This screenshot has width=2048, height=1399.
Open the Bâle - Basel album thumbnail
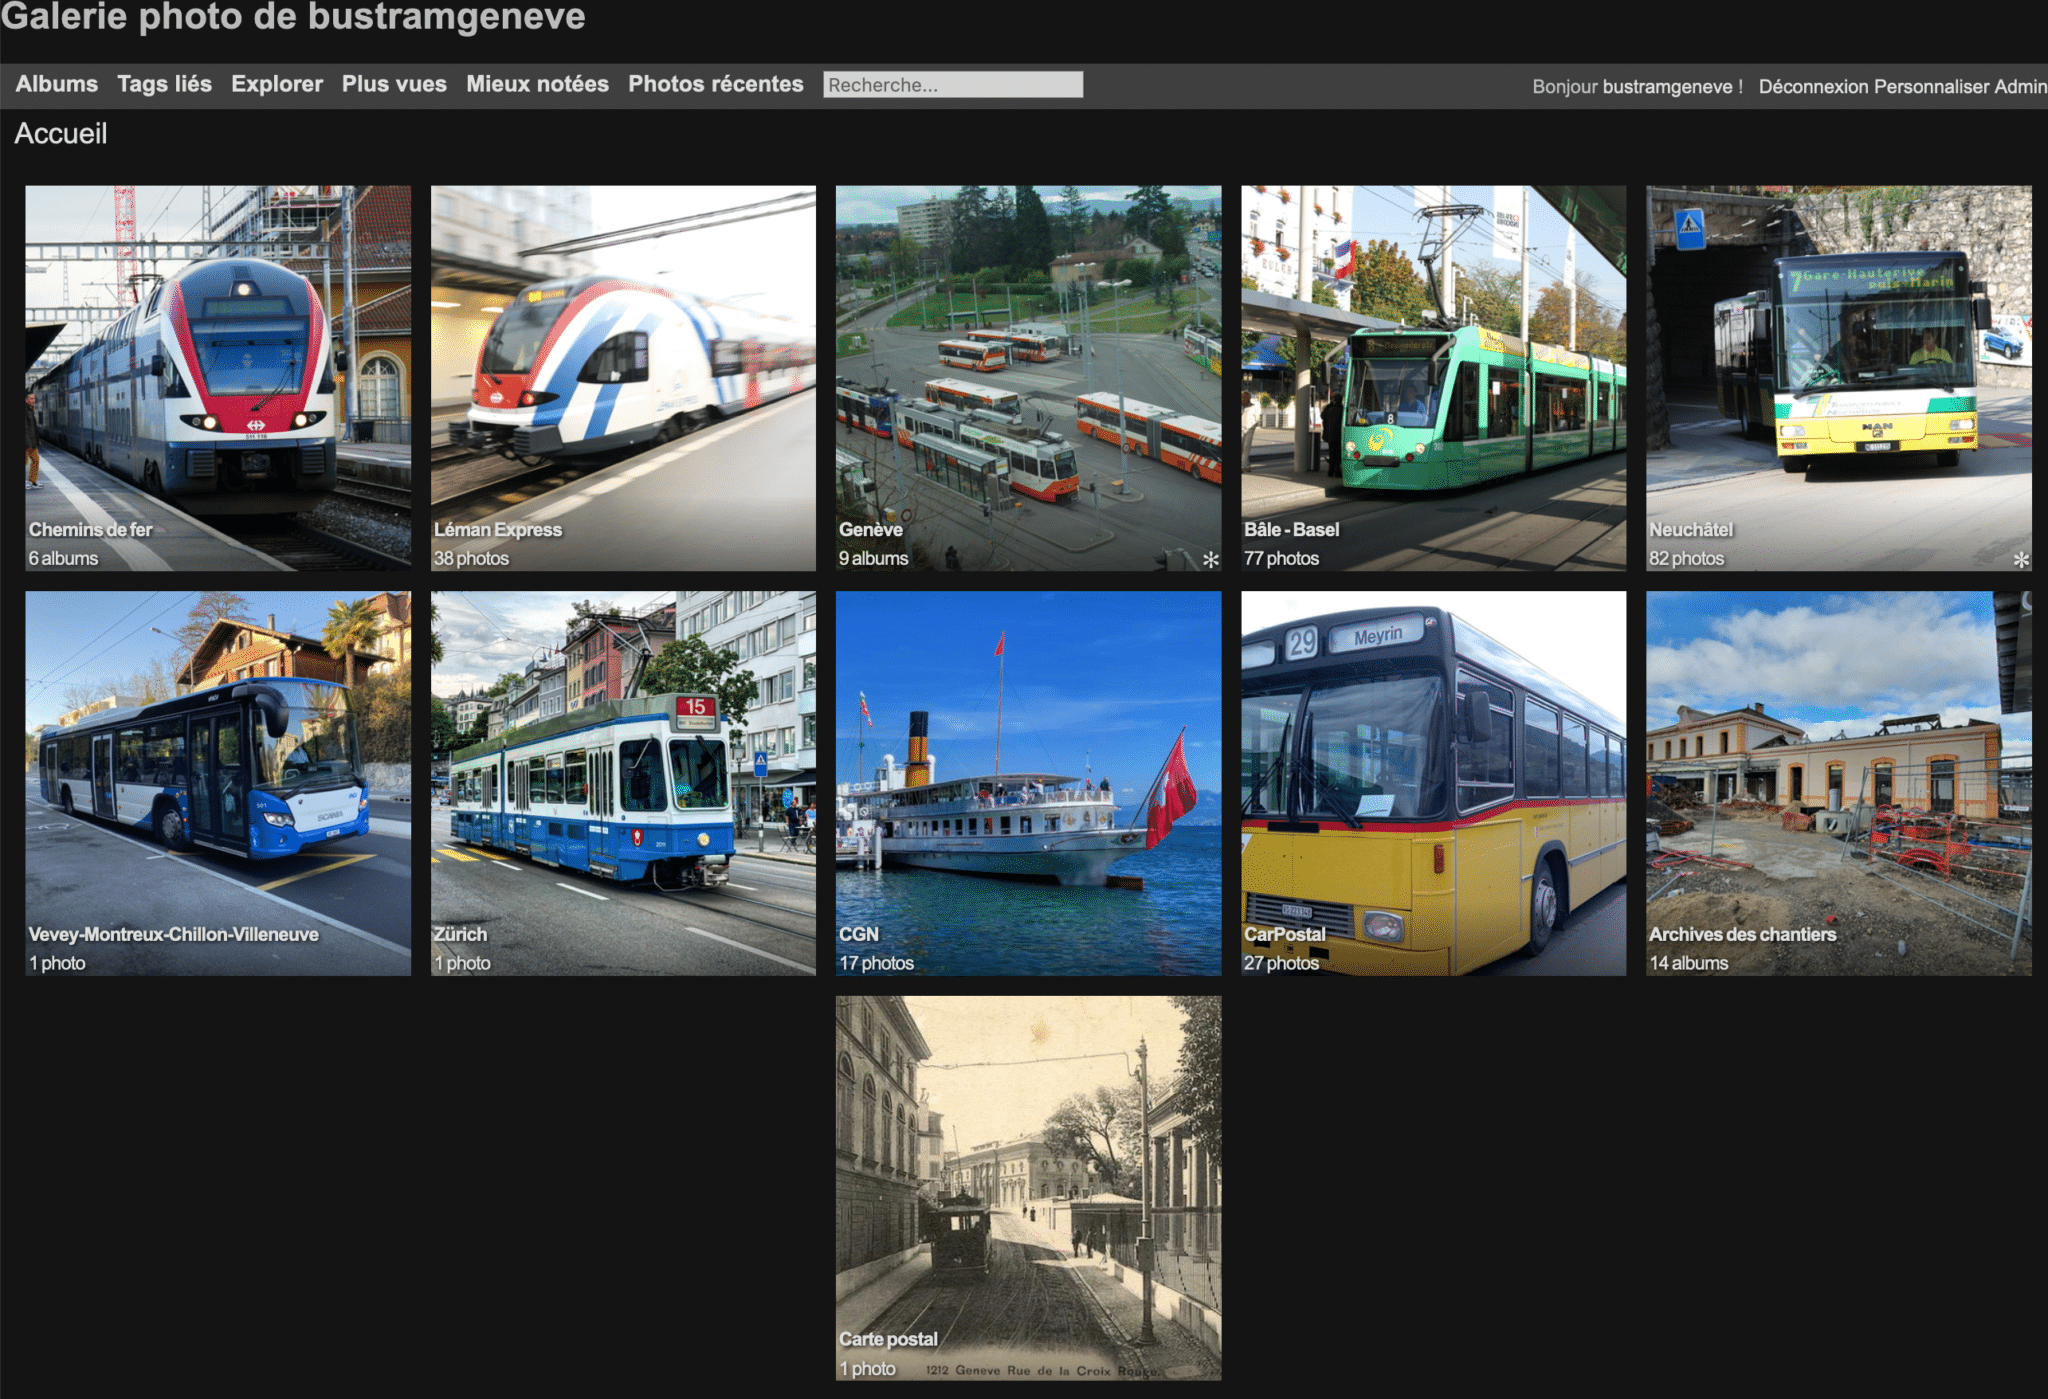tap(1433, 378)
